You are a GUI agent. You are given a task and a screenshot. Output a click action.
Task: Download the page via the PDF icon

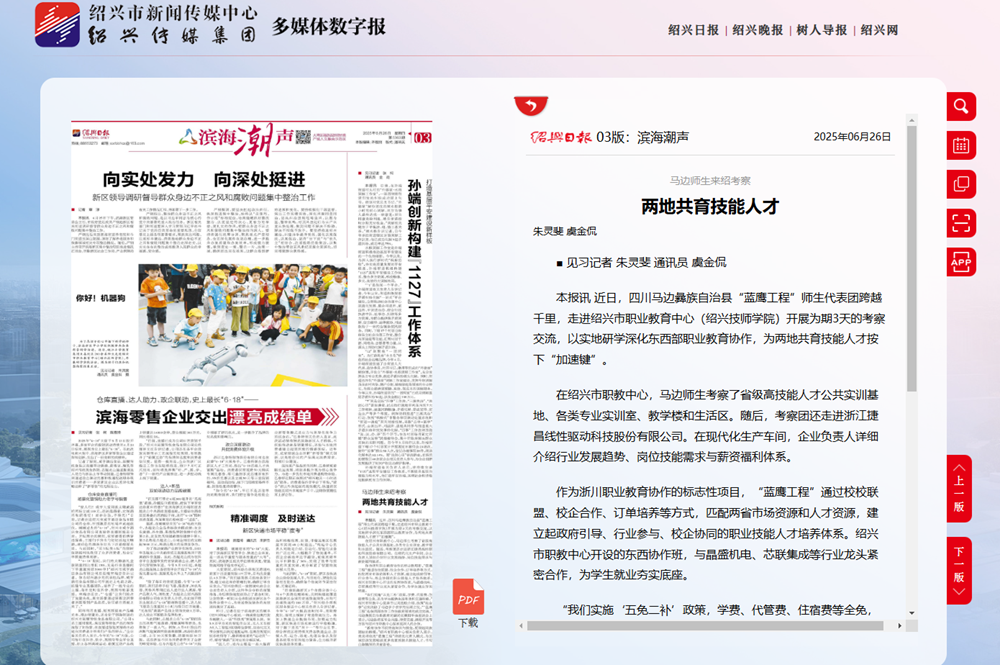click(x=468, y=598)
